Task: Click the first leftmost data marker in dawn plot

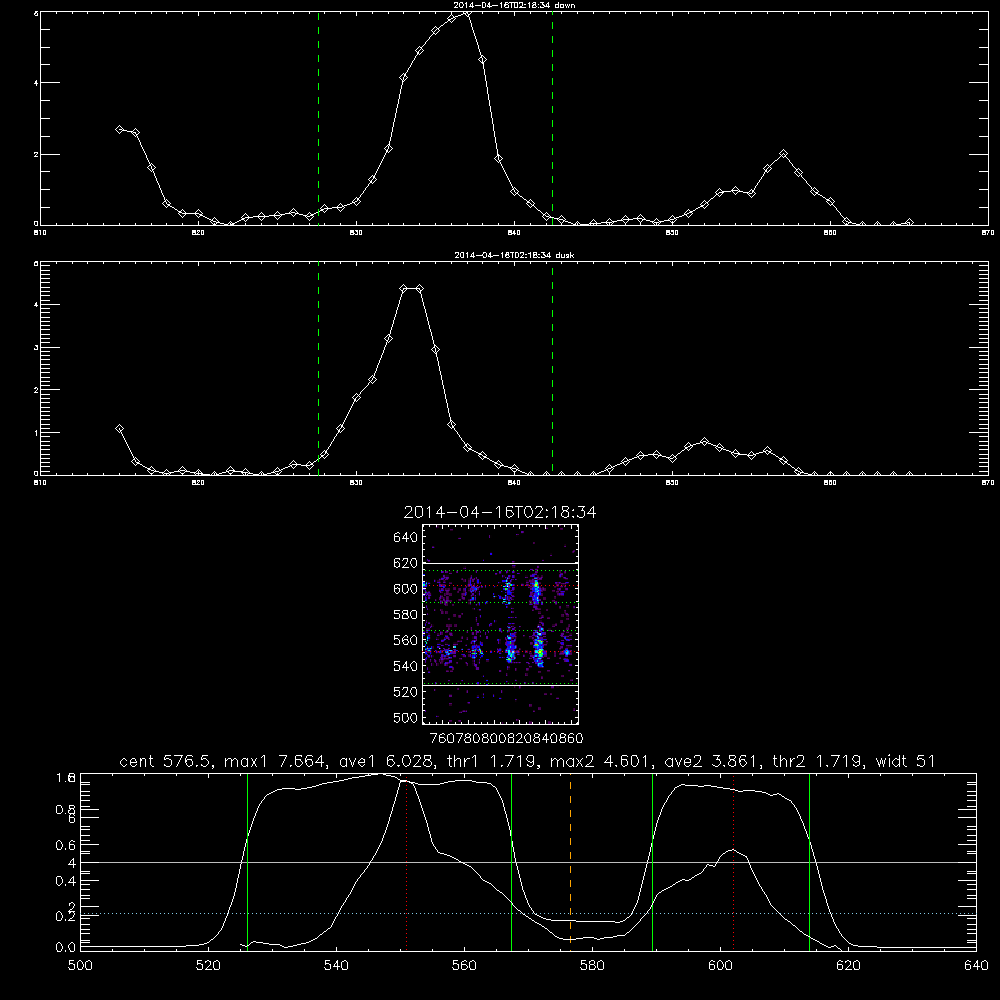Action: point(119,129)
